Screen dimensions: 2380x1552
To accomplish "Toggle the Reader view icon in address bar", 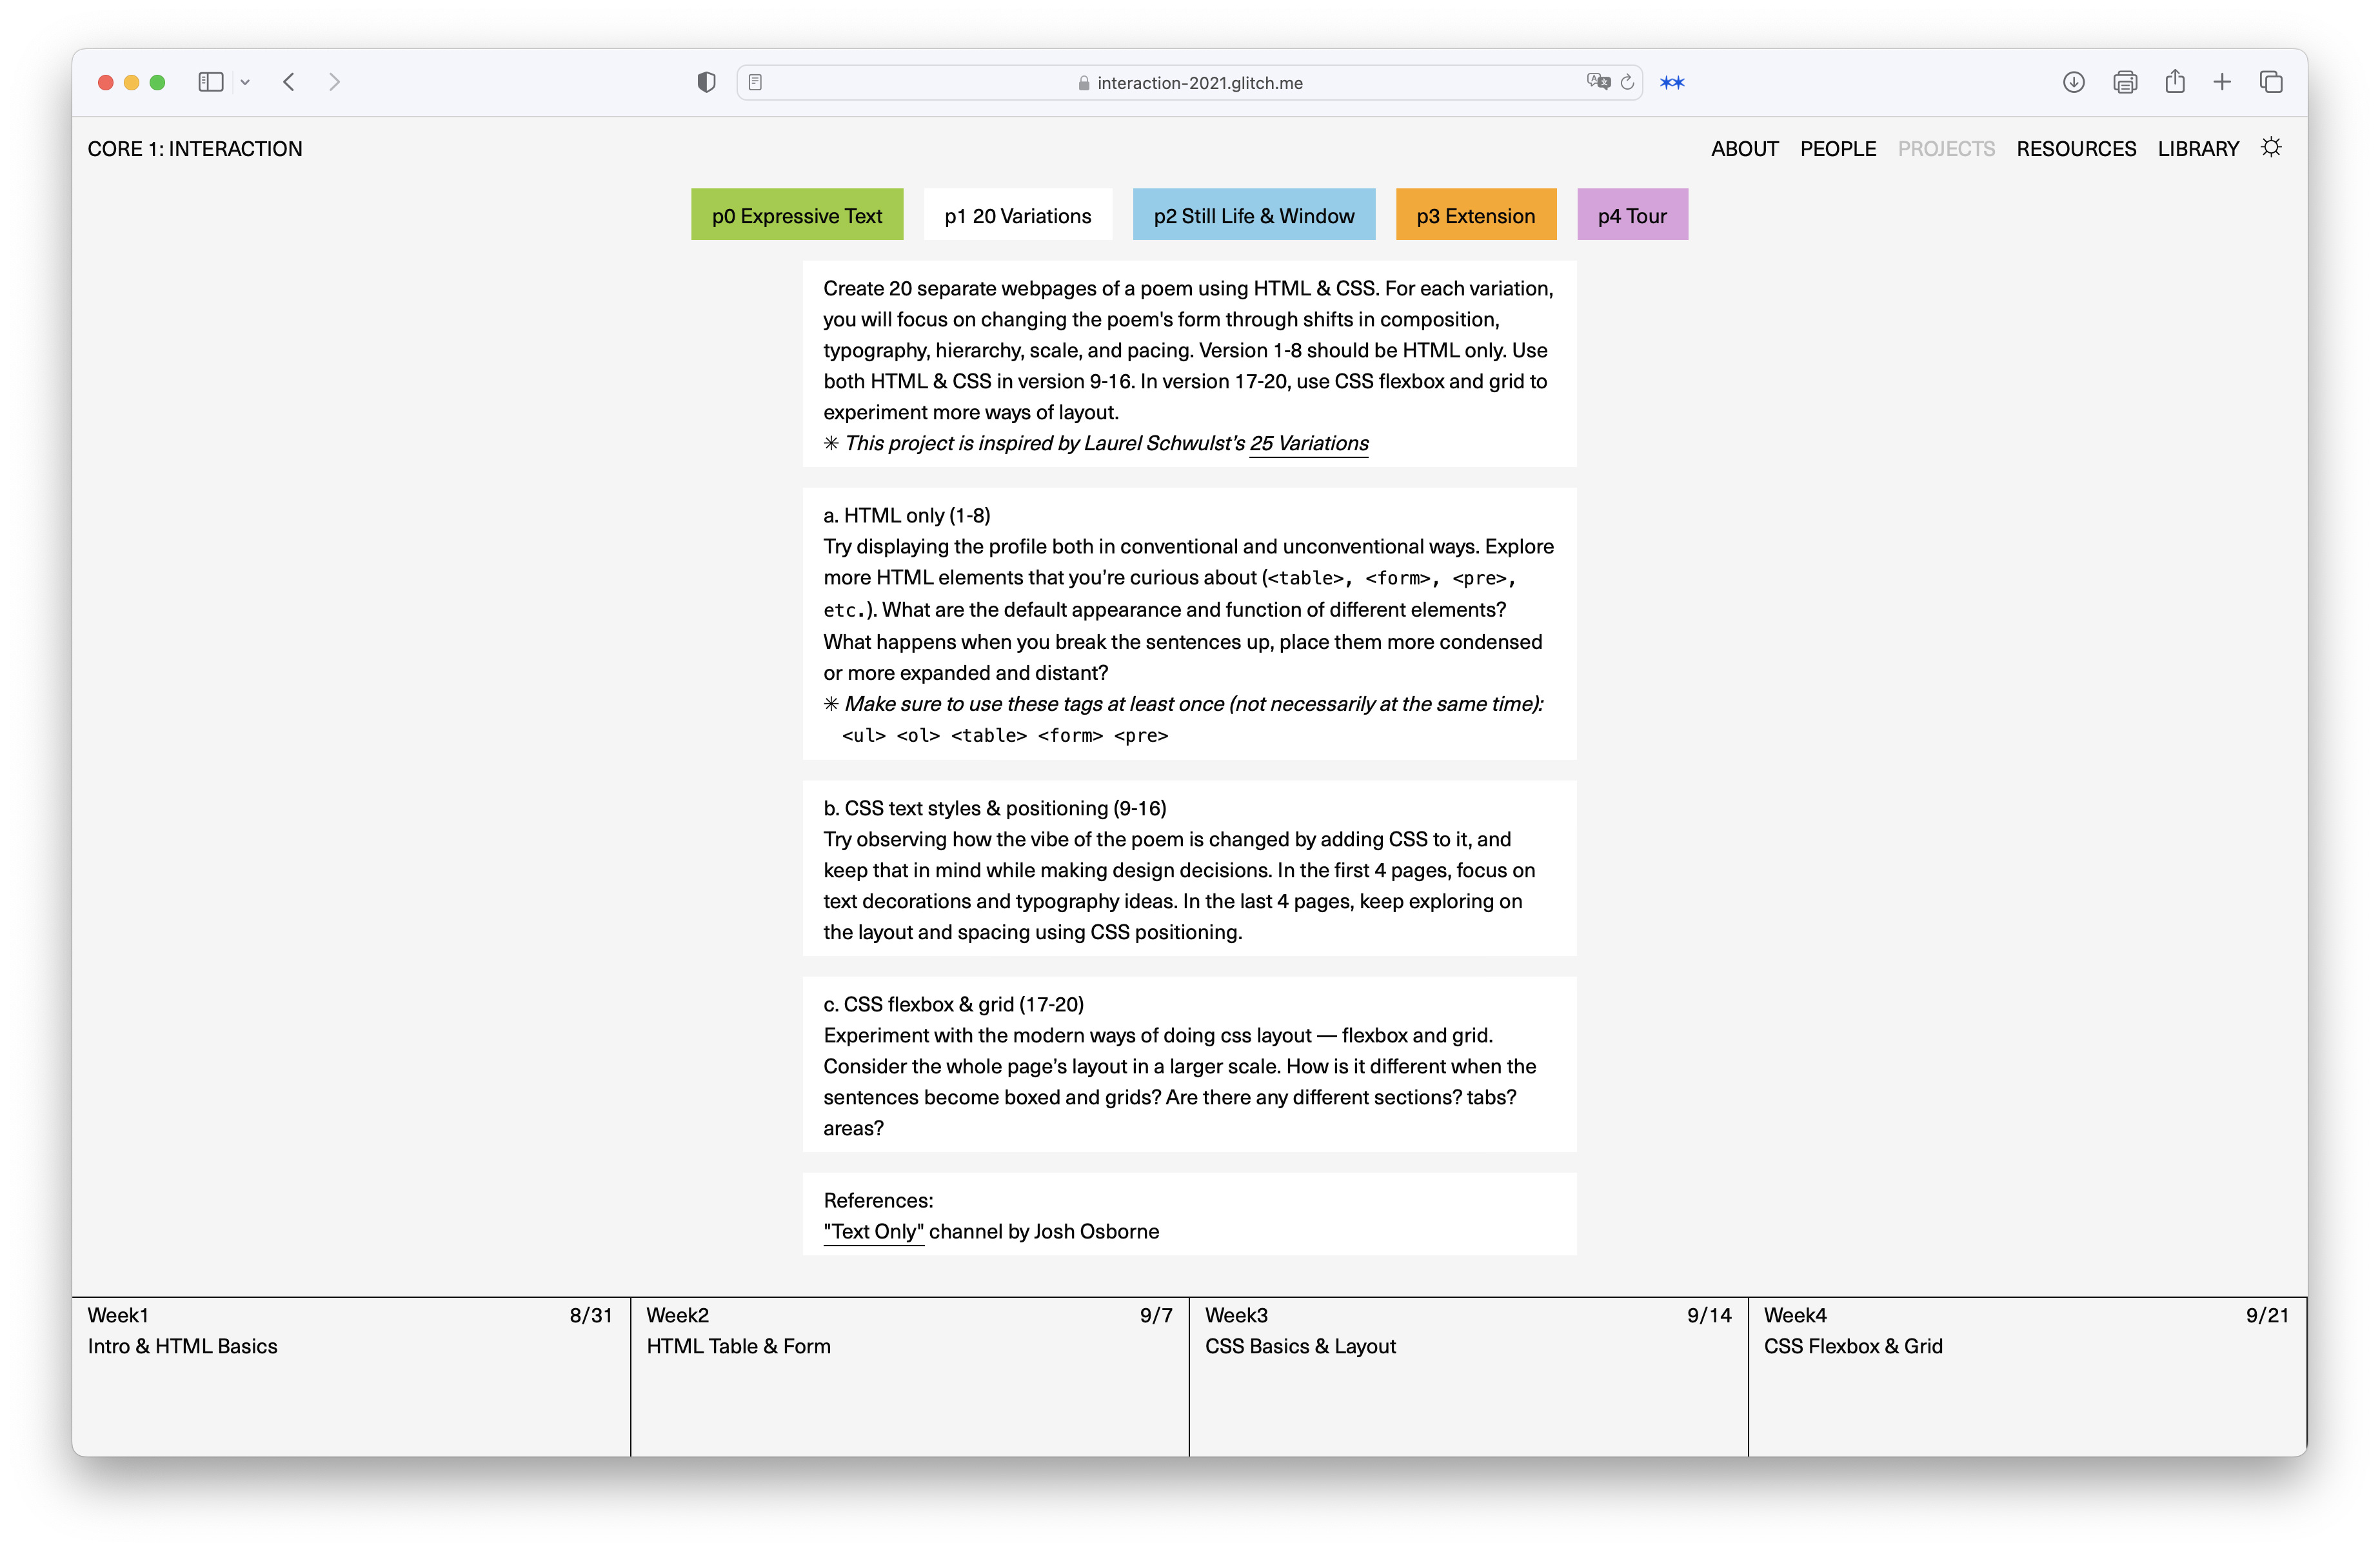I will click(756, 82).
